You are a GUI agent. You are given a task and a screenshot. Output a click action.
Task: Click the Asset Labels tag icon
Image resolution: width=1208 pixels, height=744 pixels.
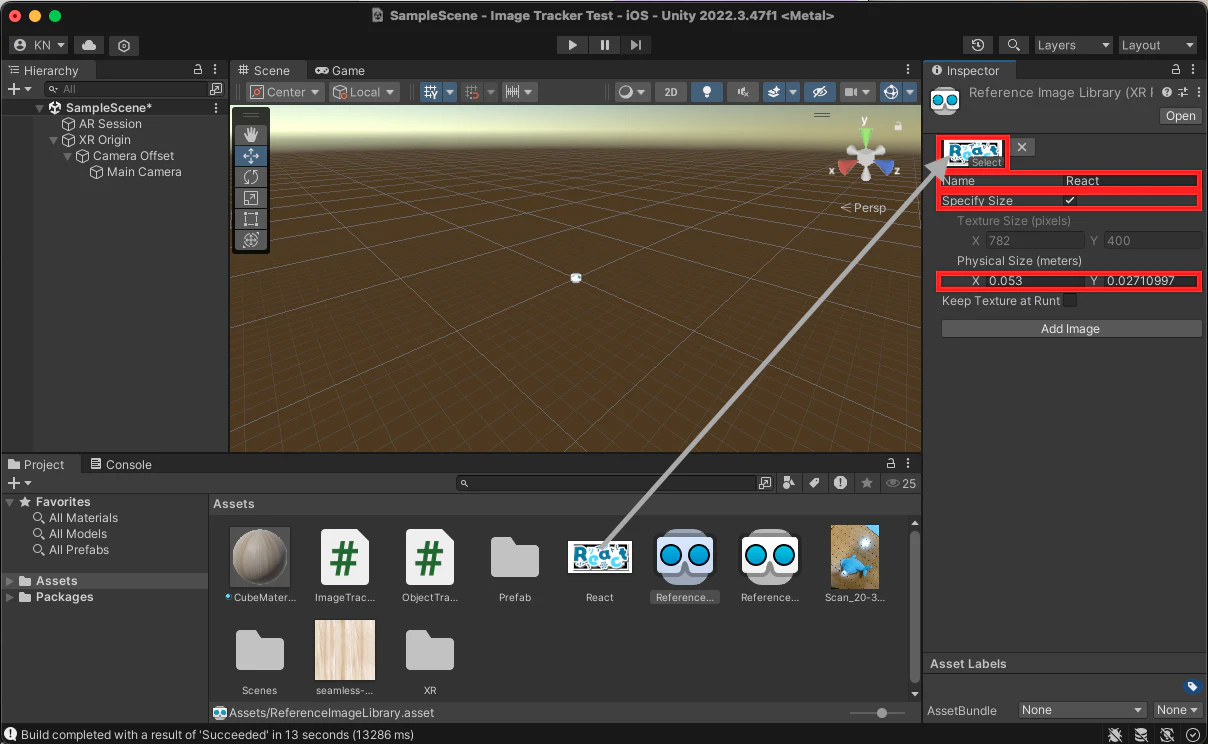point(1191,687)
